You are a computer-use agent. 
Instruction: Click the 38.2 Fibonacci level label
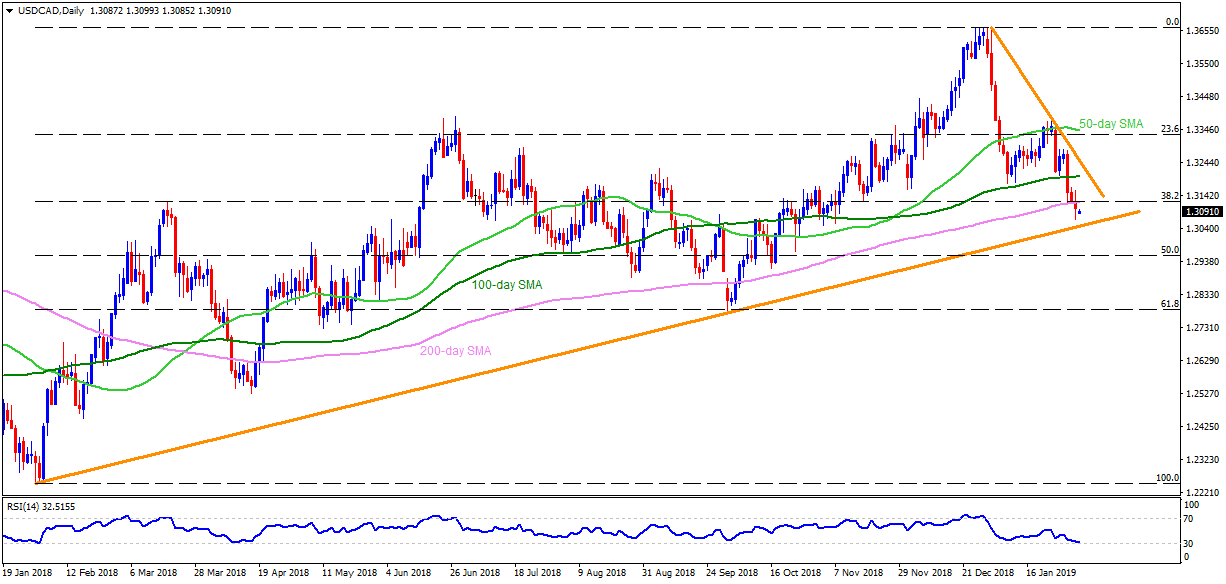tap(1169, 195)
